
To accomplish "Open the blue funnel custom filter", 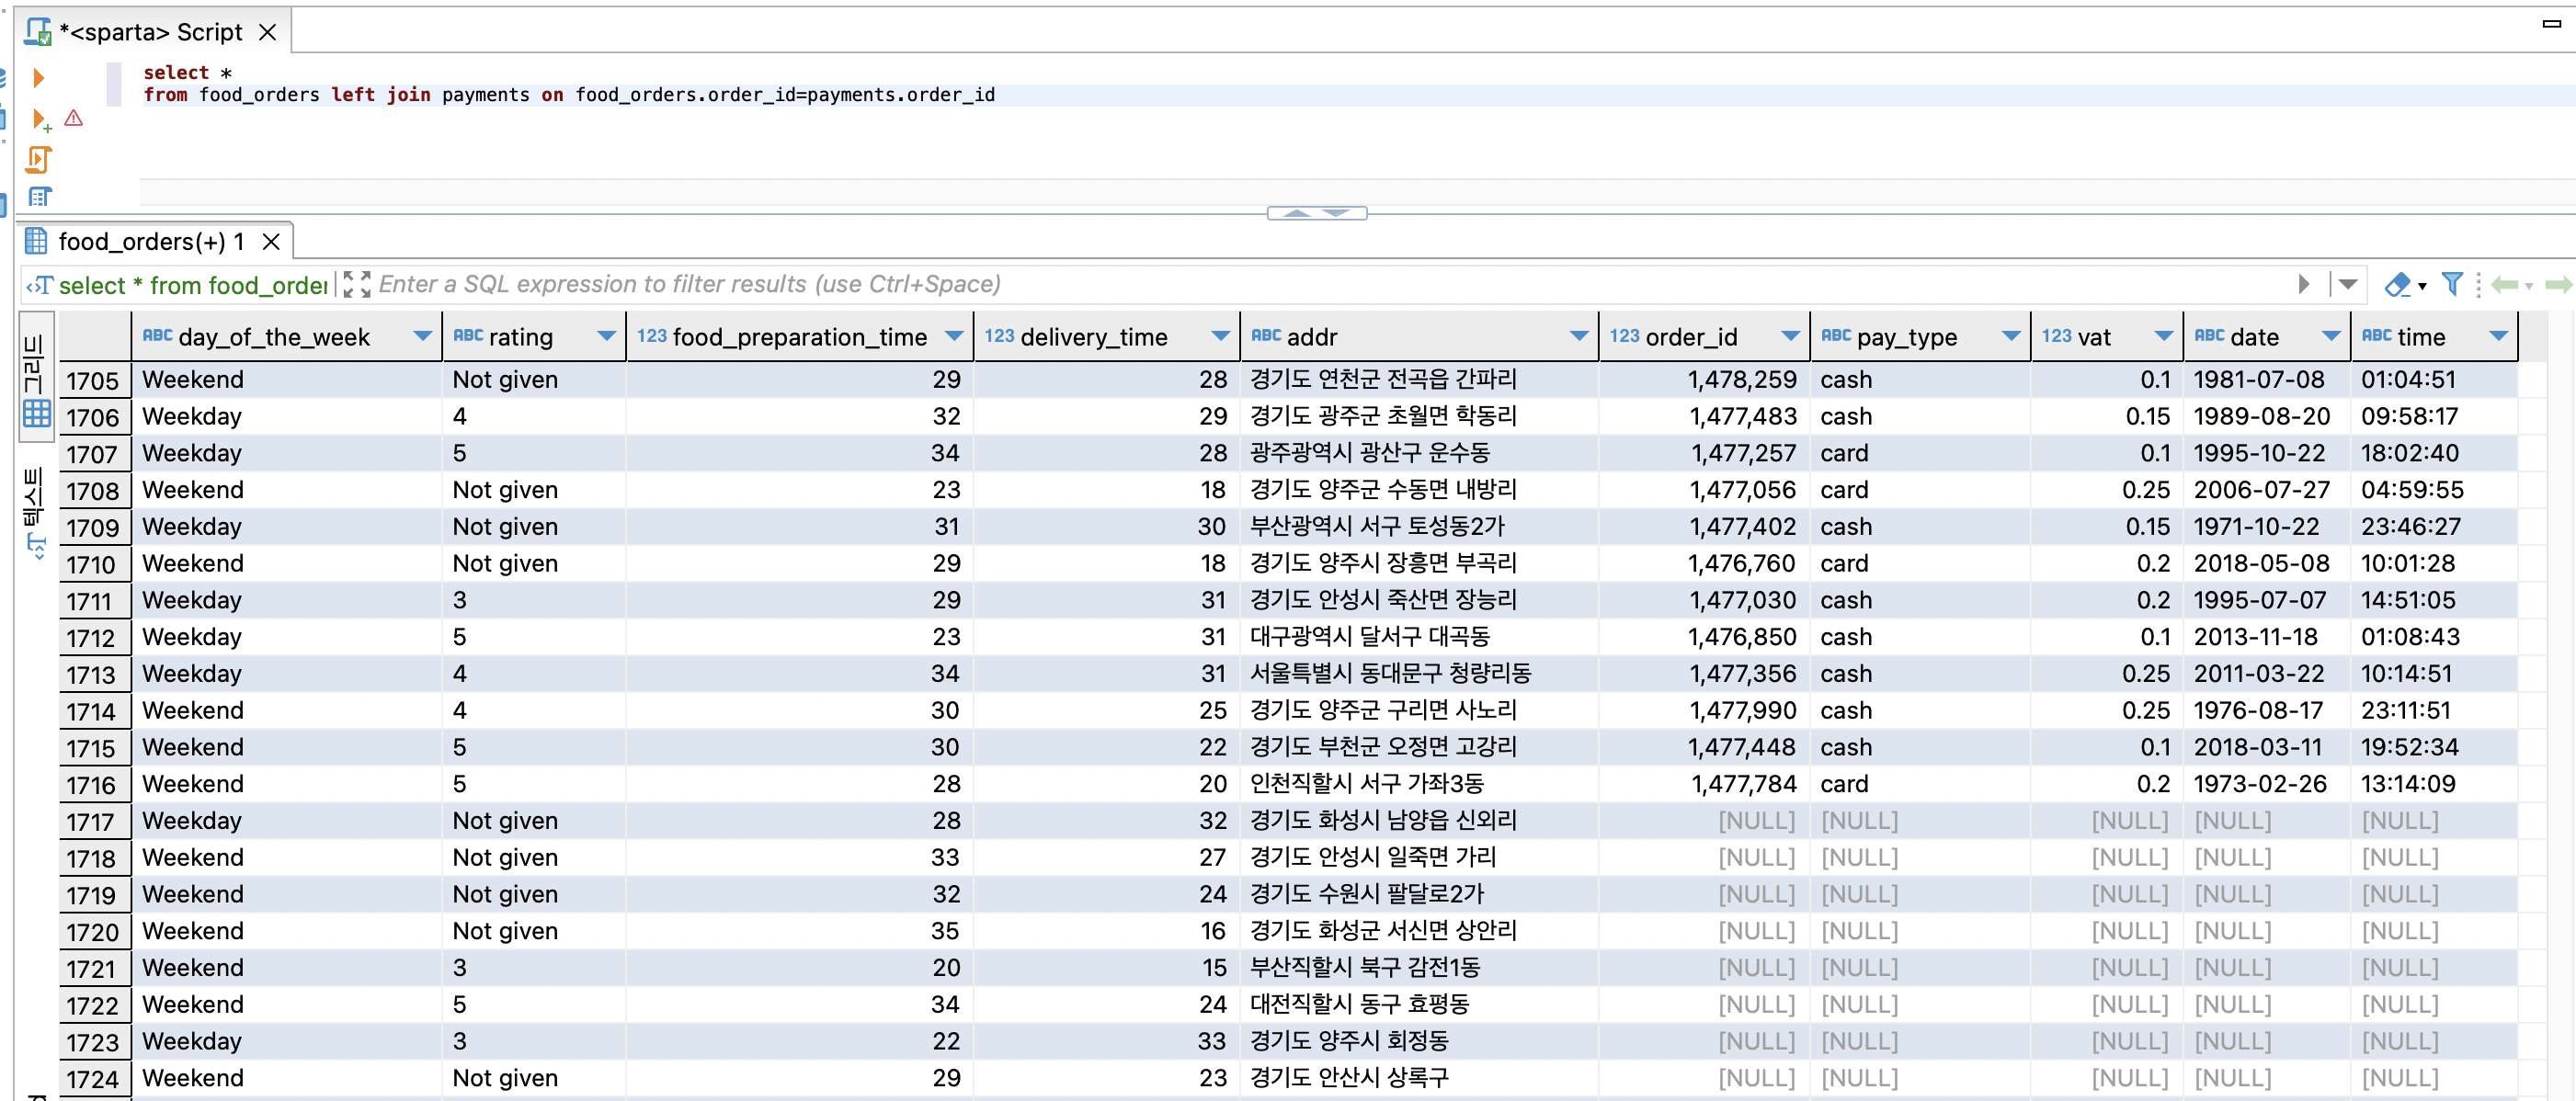I will (2451, 285).
